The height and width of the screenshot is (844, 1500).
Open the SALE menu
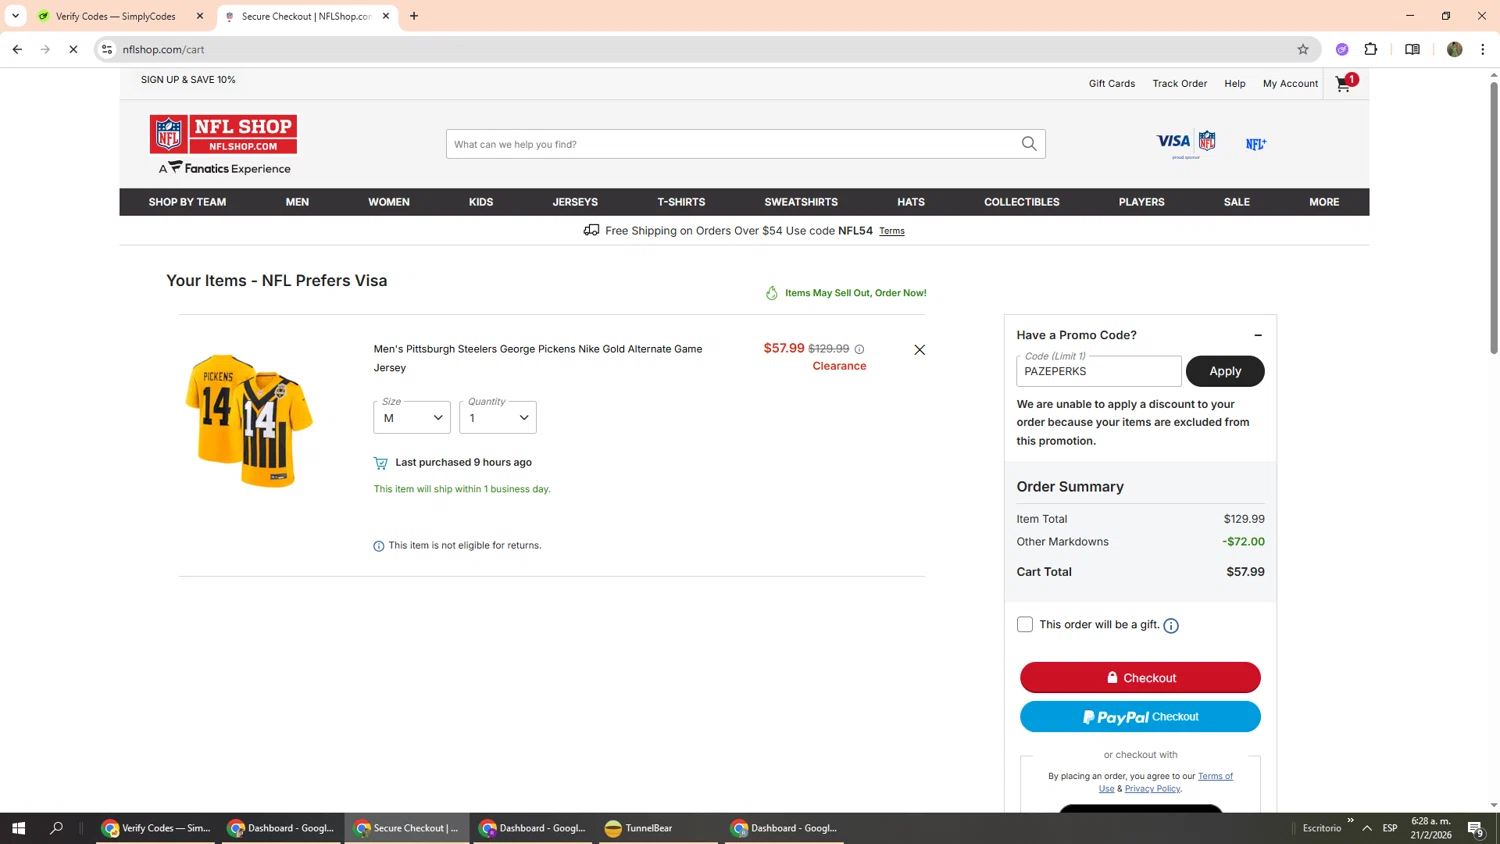pos(1237,202)
